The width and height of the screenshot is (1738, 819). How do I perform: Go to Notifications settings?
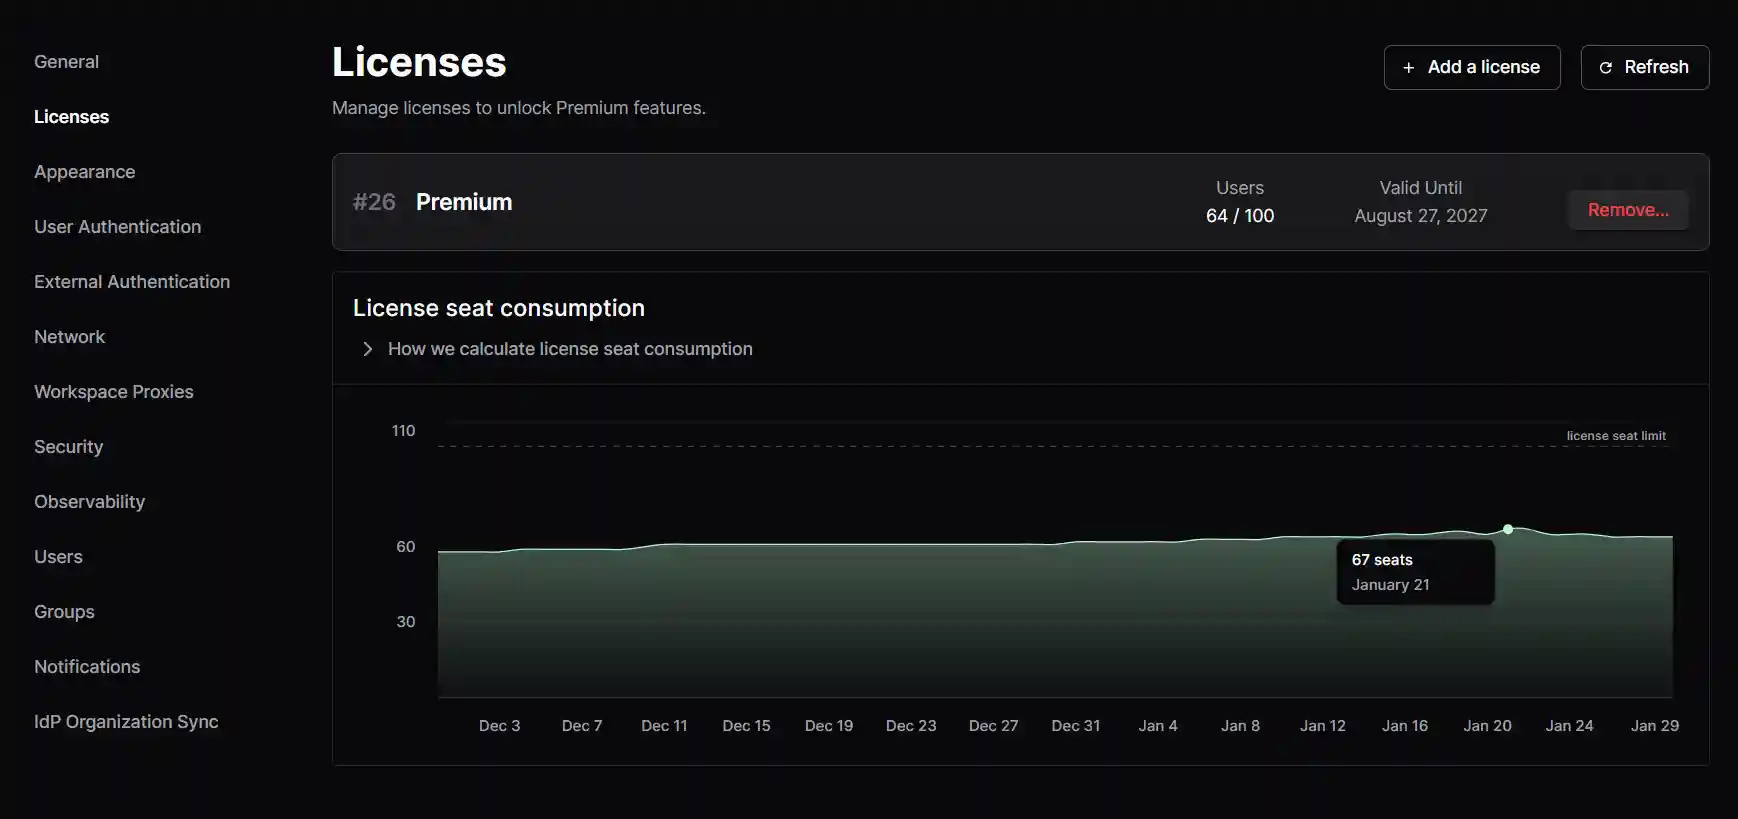(87, 667)
